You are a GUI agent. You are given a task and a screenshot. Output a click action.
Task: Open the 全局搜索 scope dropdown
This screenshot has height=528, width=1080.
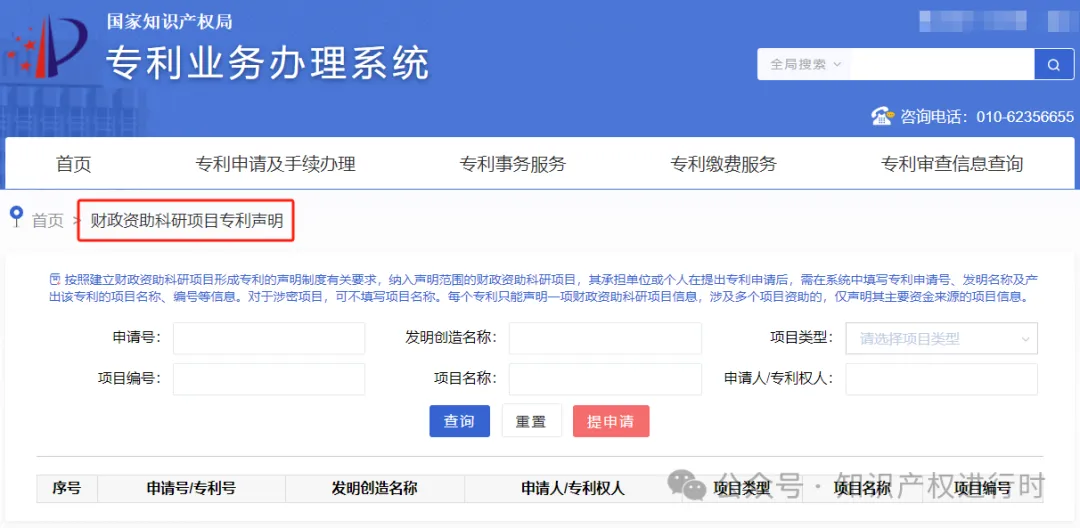pos(805,65)
